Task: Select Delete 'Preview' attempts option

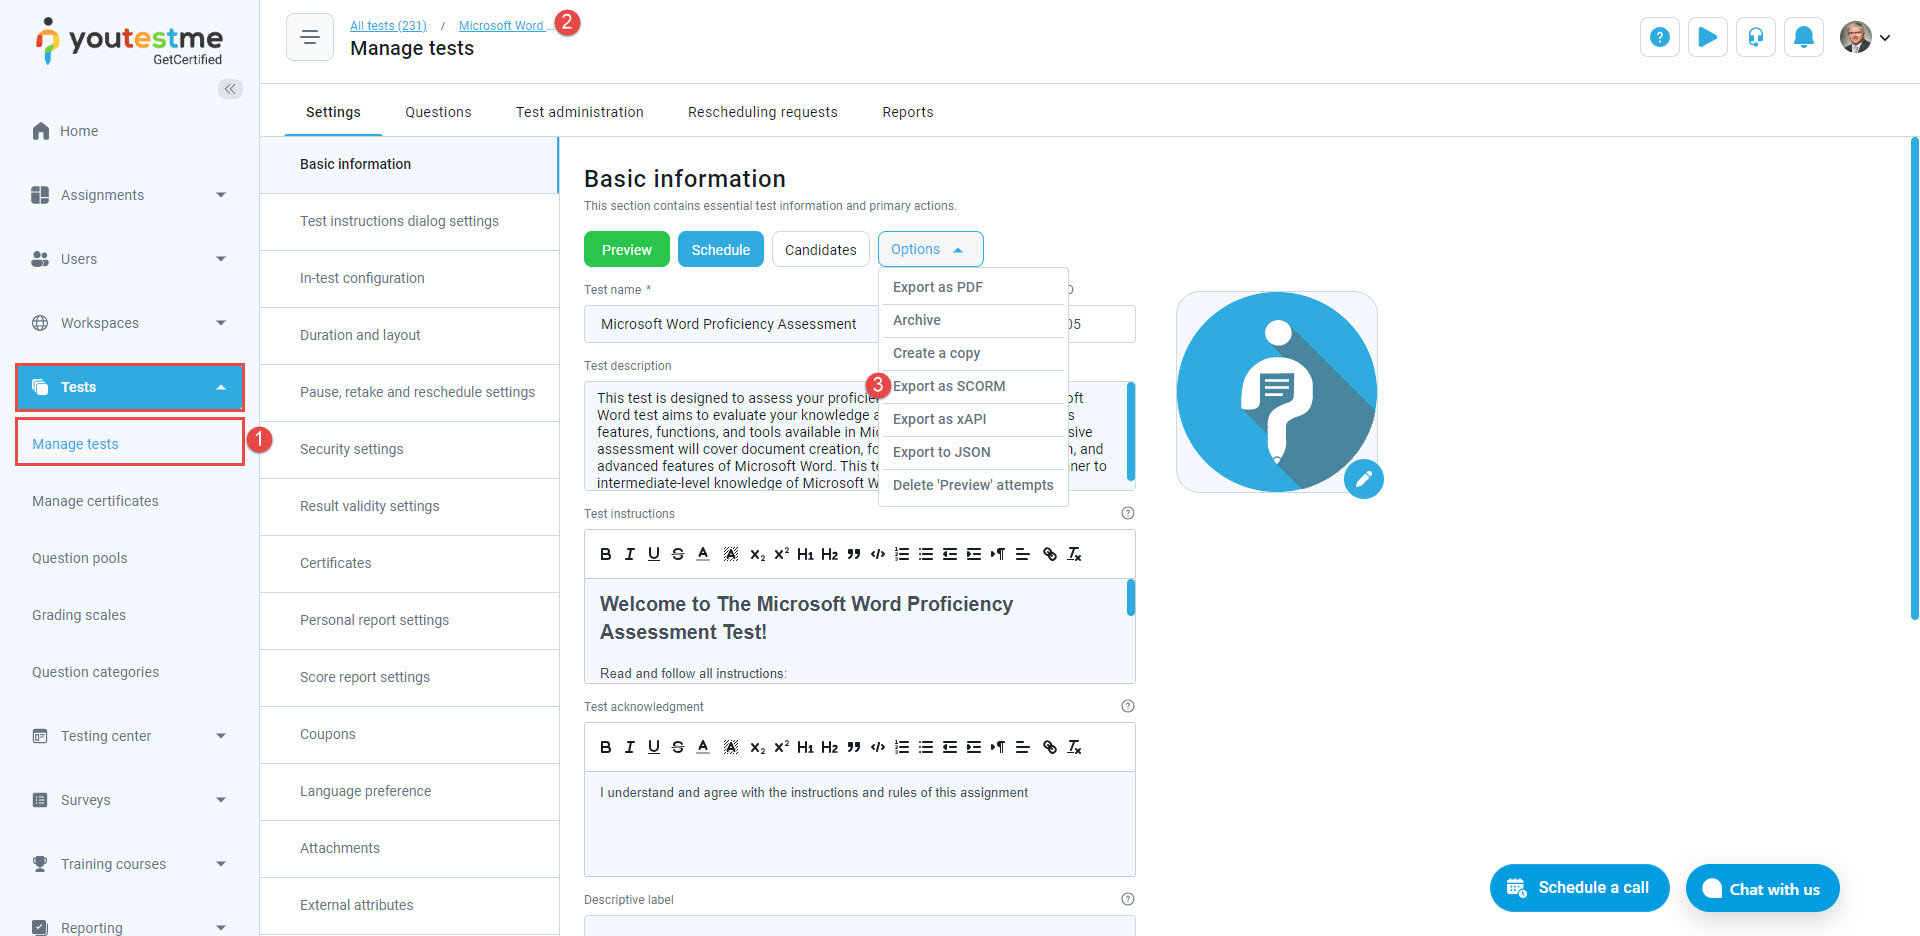Action: pyautogui.click(x=973, y=485)
